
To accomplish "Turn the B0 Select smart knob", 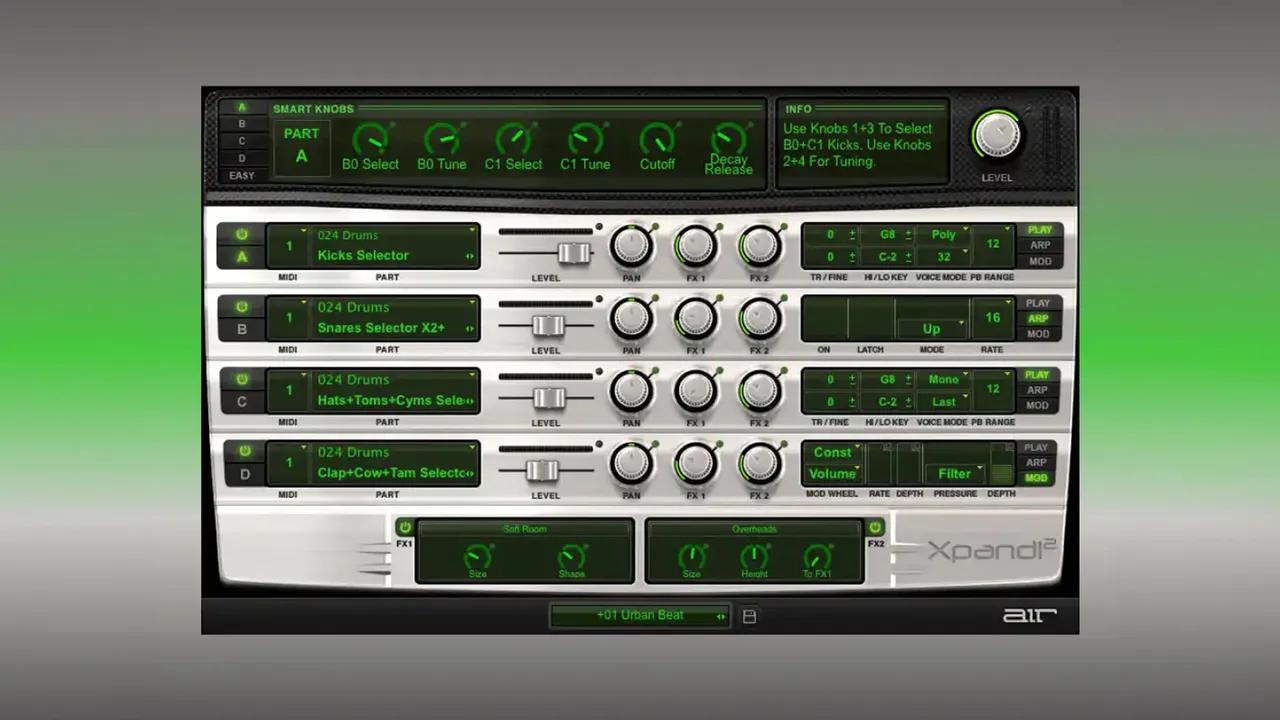I will pyautogui.click(x=370, y=138).
